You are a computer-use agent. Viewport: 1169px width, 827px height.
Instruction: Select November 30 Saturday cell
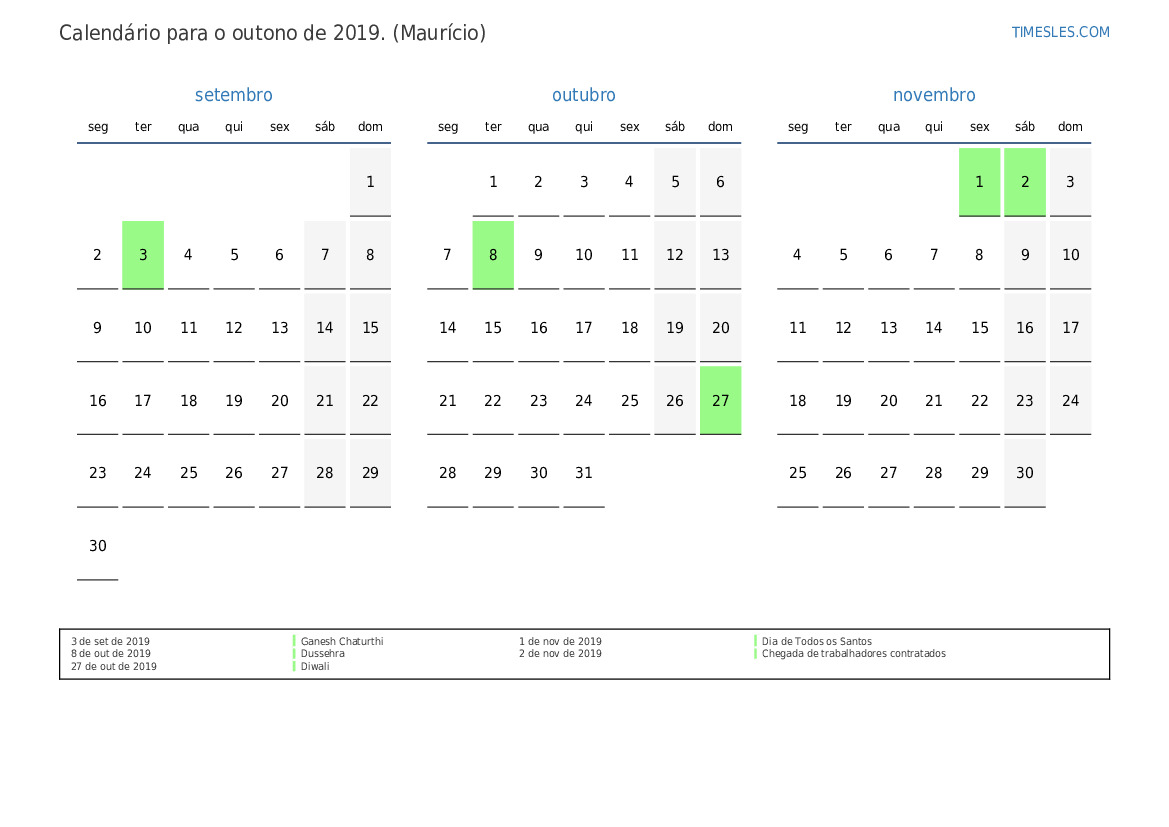pyautogui.click(x=1025, y=473)
